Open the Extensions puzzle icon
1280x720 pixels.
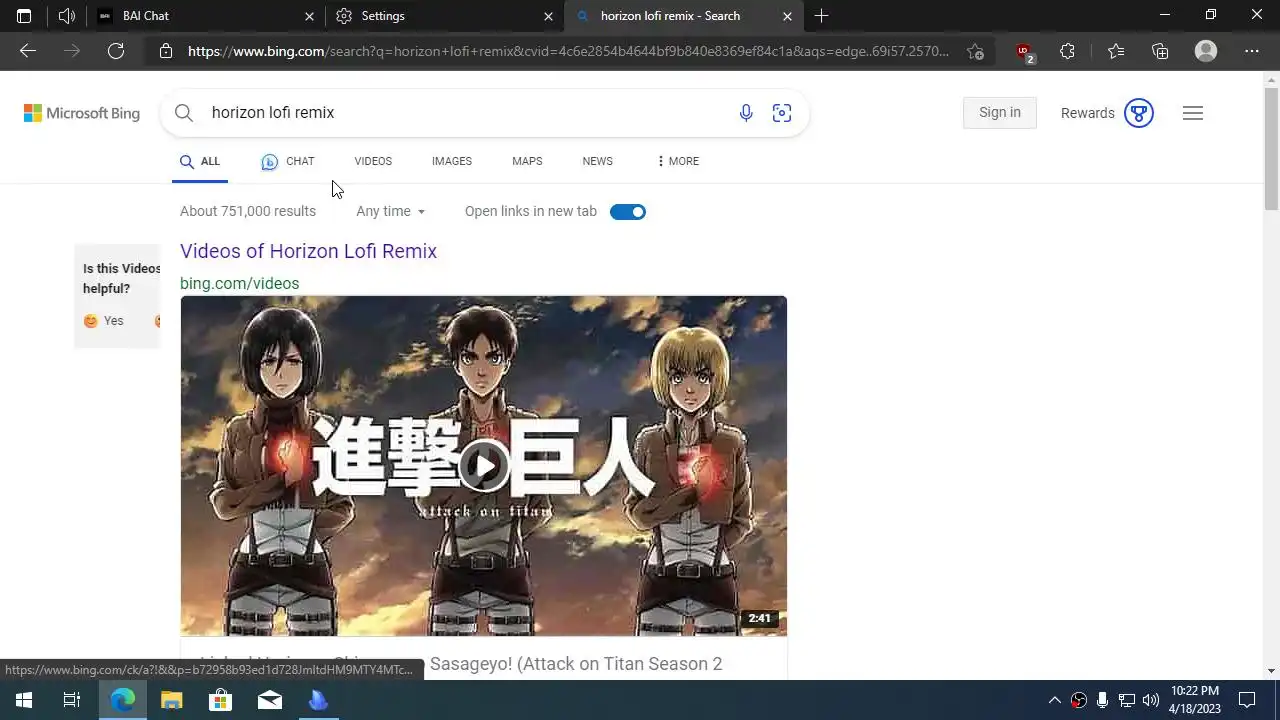(x=1067, y=51)
